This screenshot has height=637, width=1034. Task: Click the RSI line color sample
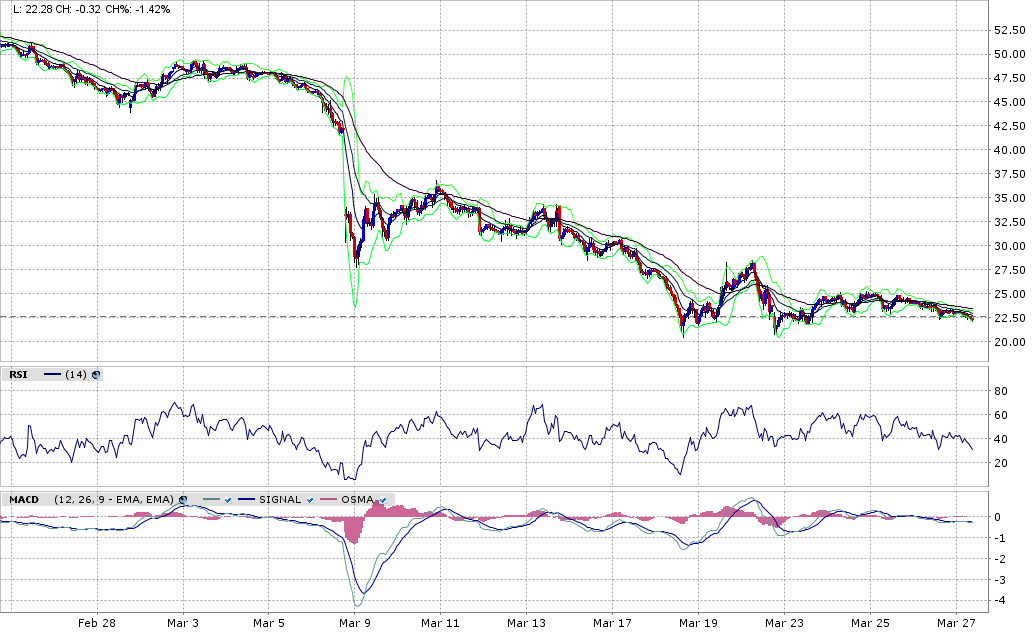pyautogui.click(x=52, y=375)
